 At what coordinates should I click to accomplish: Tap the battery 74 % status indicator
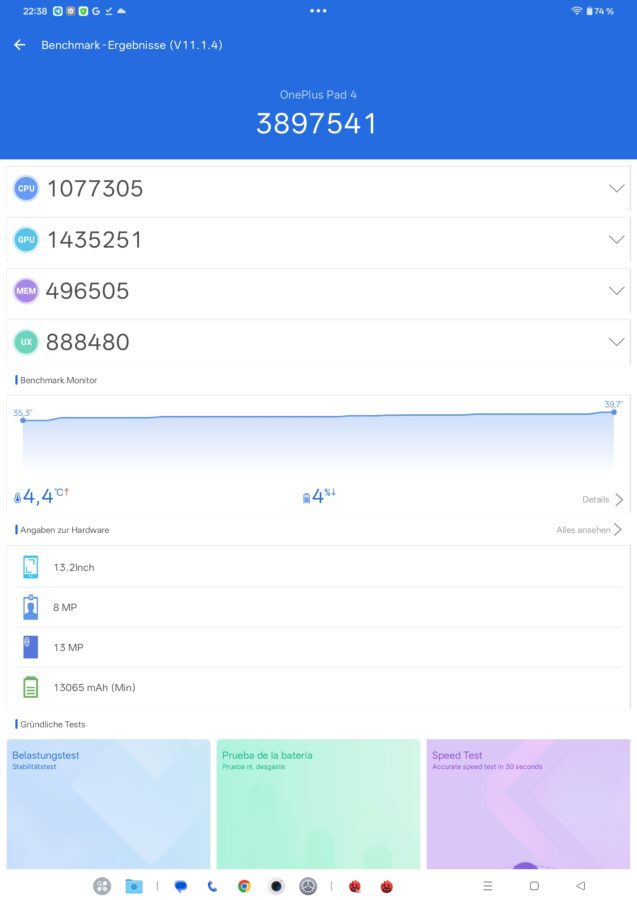[x=600, y=11]
